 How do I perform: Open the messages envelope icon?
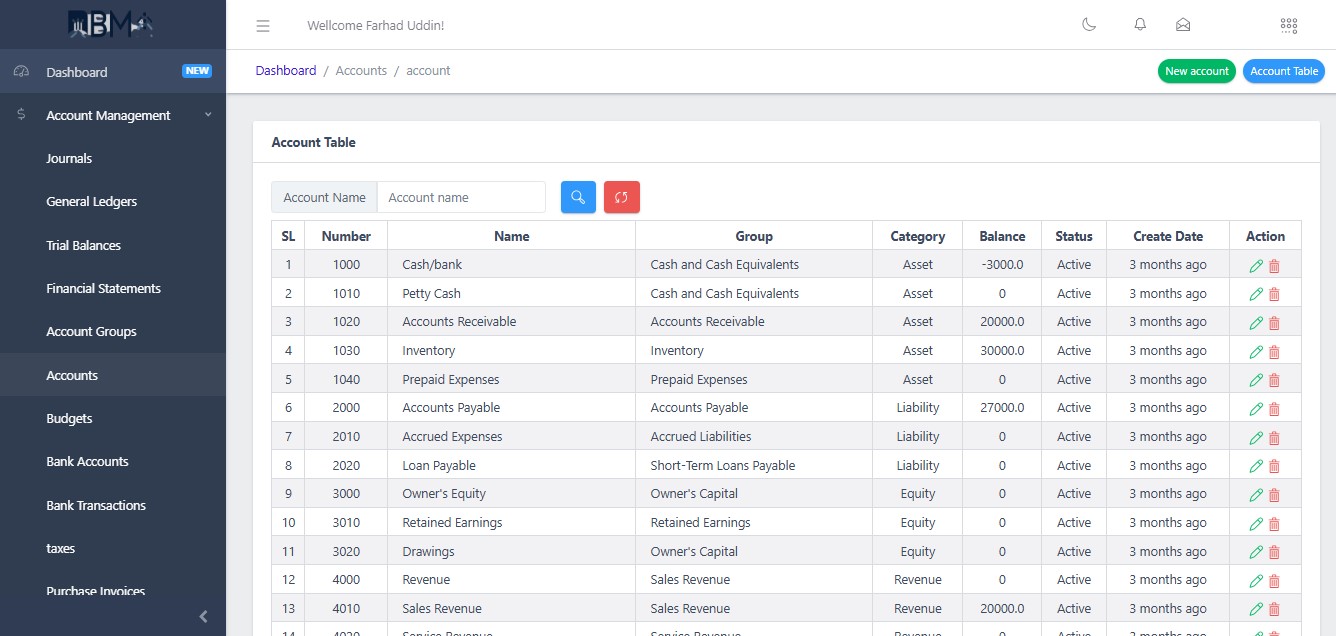(x=1183, y=25)
